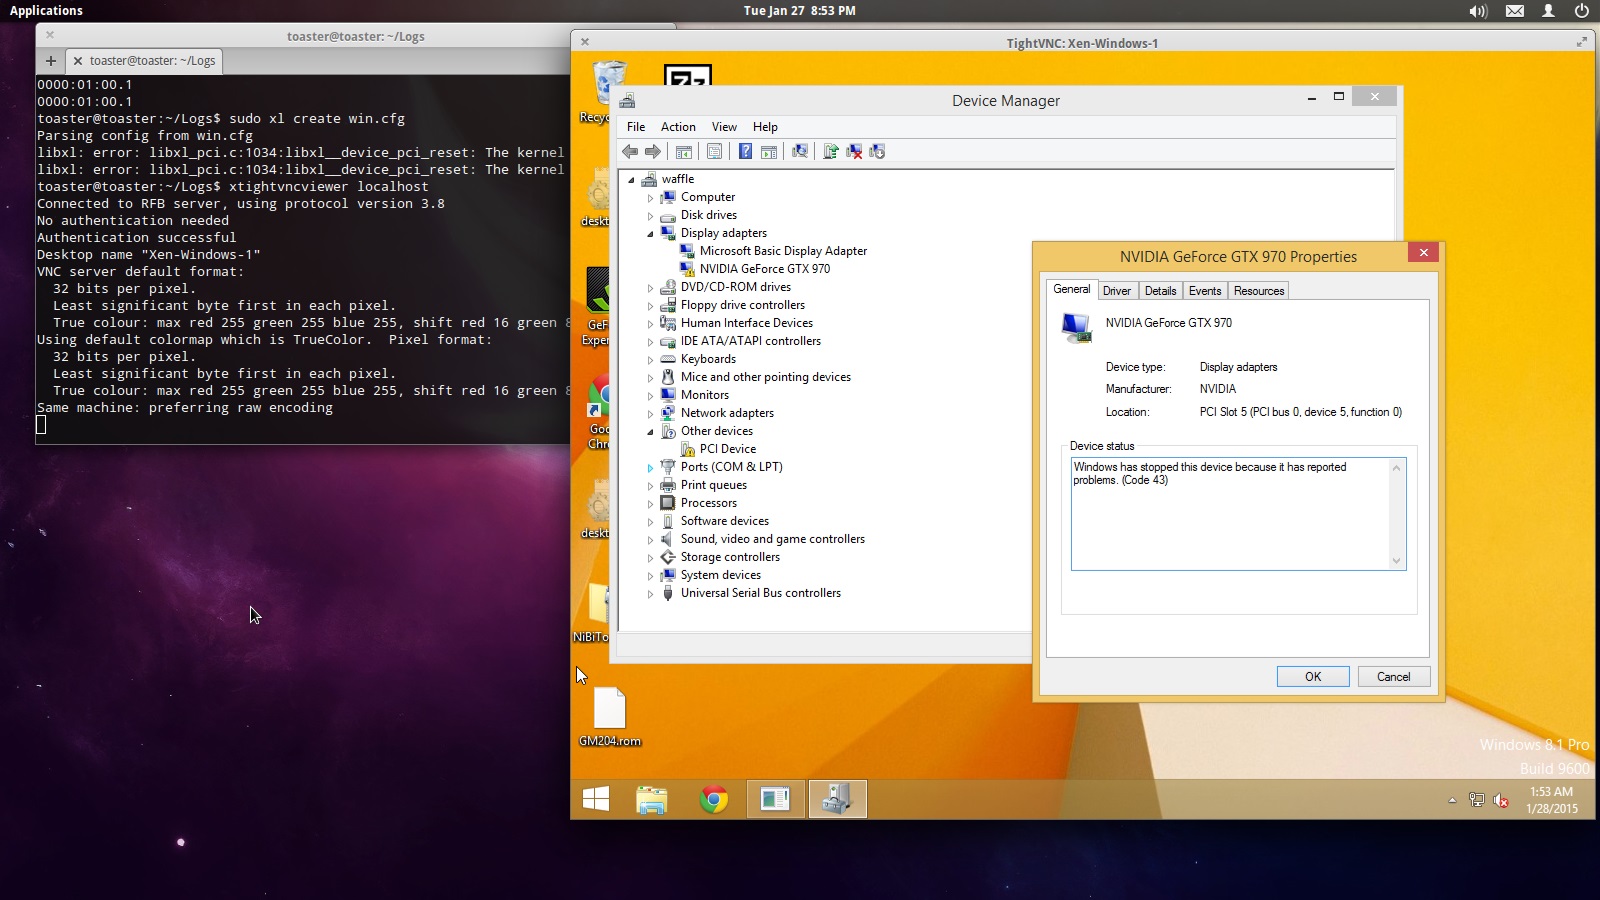Click the volume icon in top panel

pos(1478,11)
